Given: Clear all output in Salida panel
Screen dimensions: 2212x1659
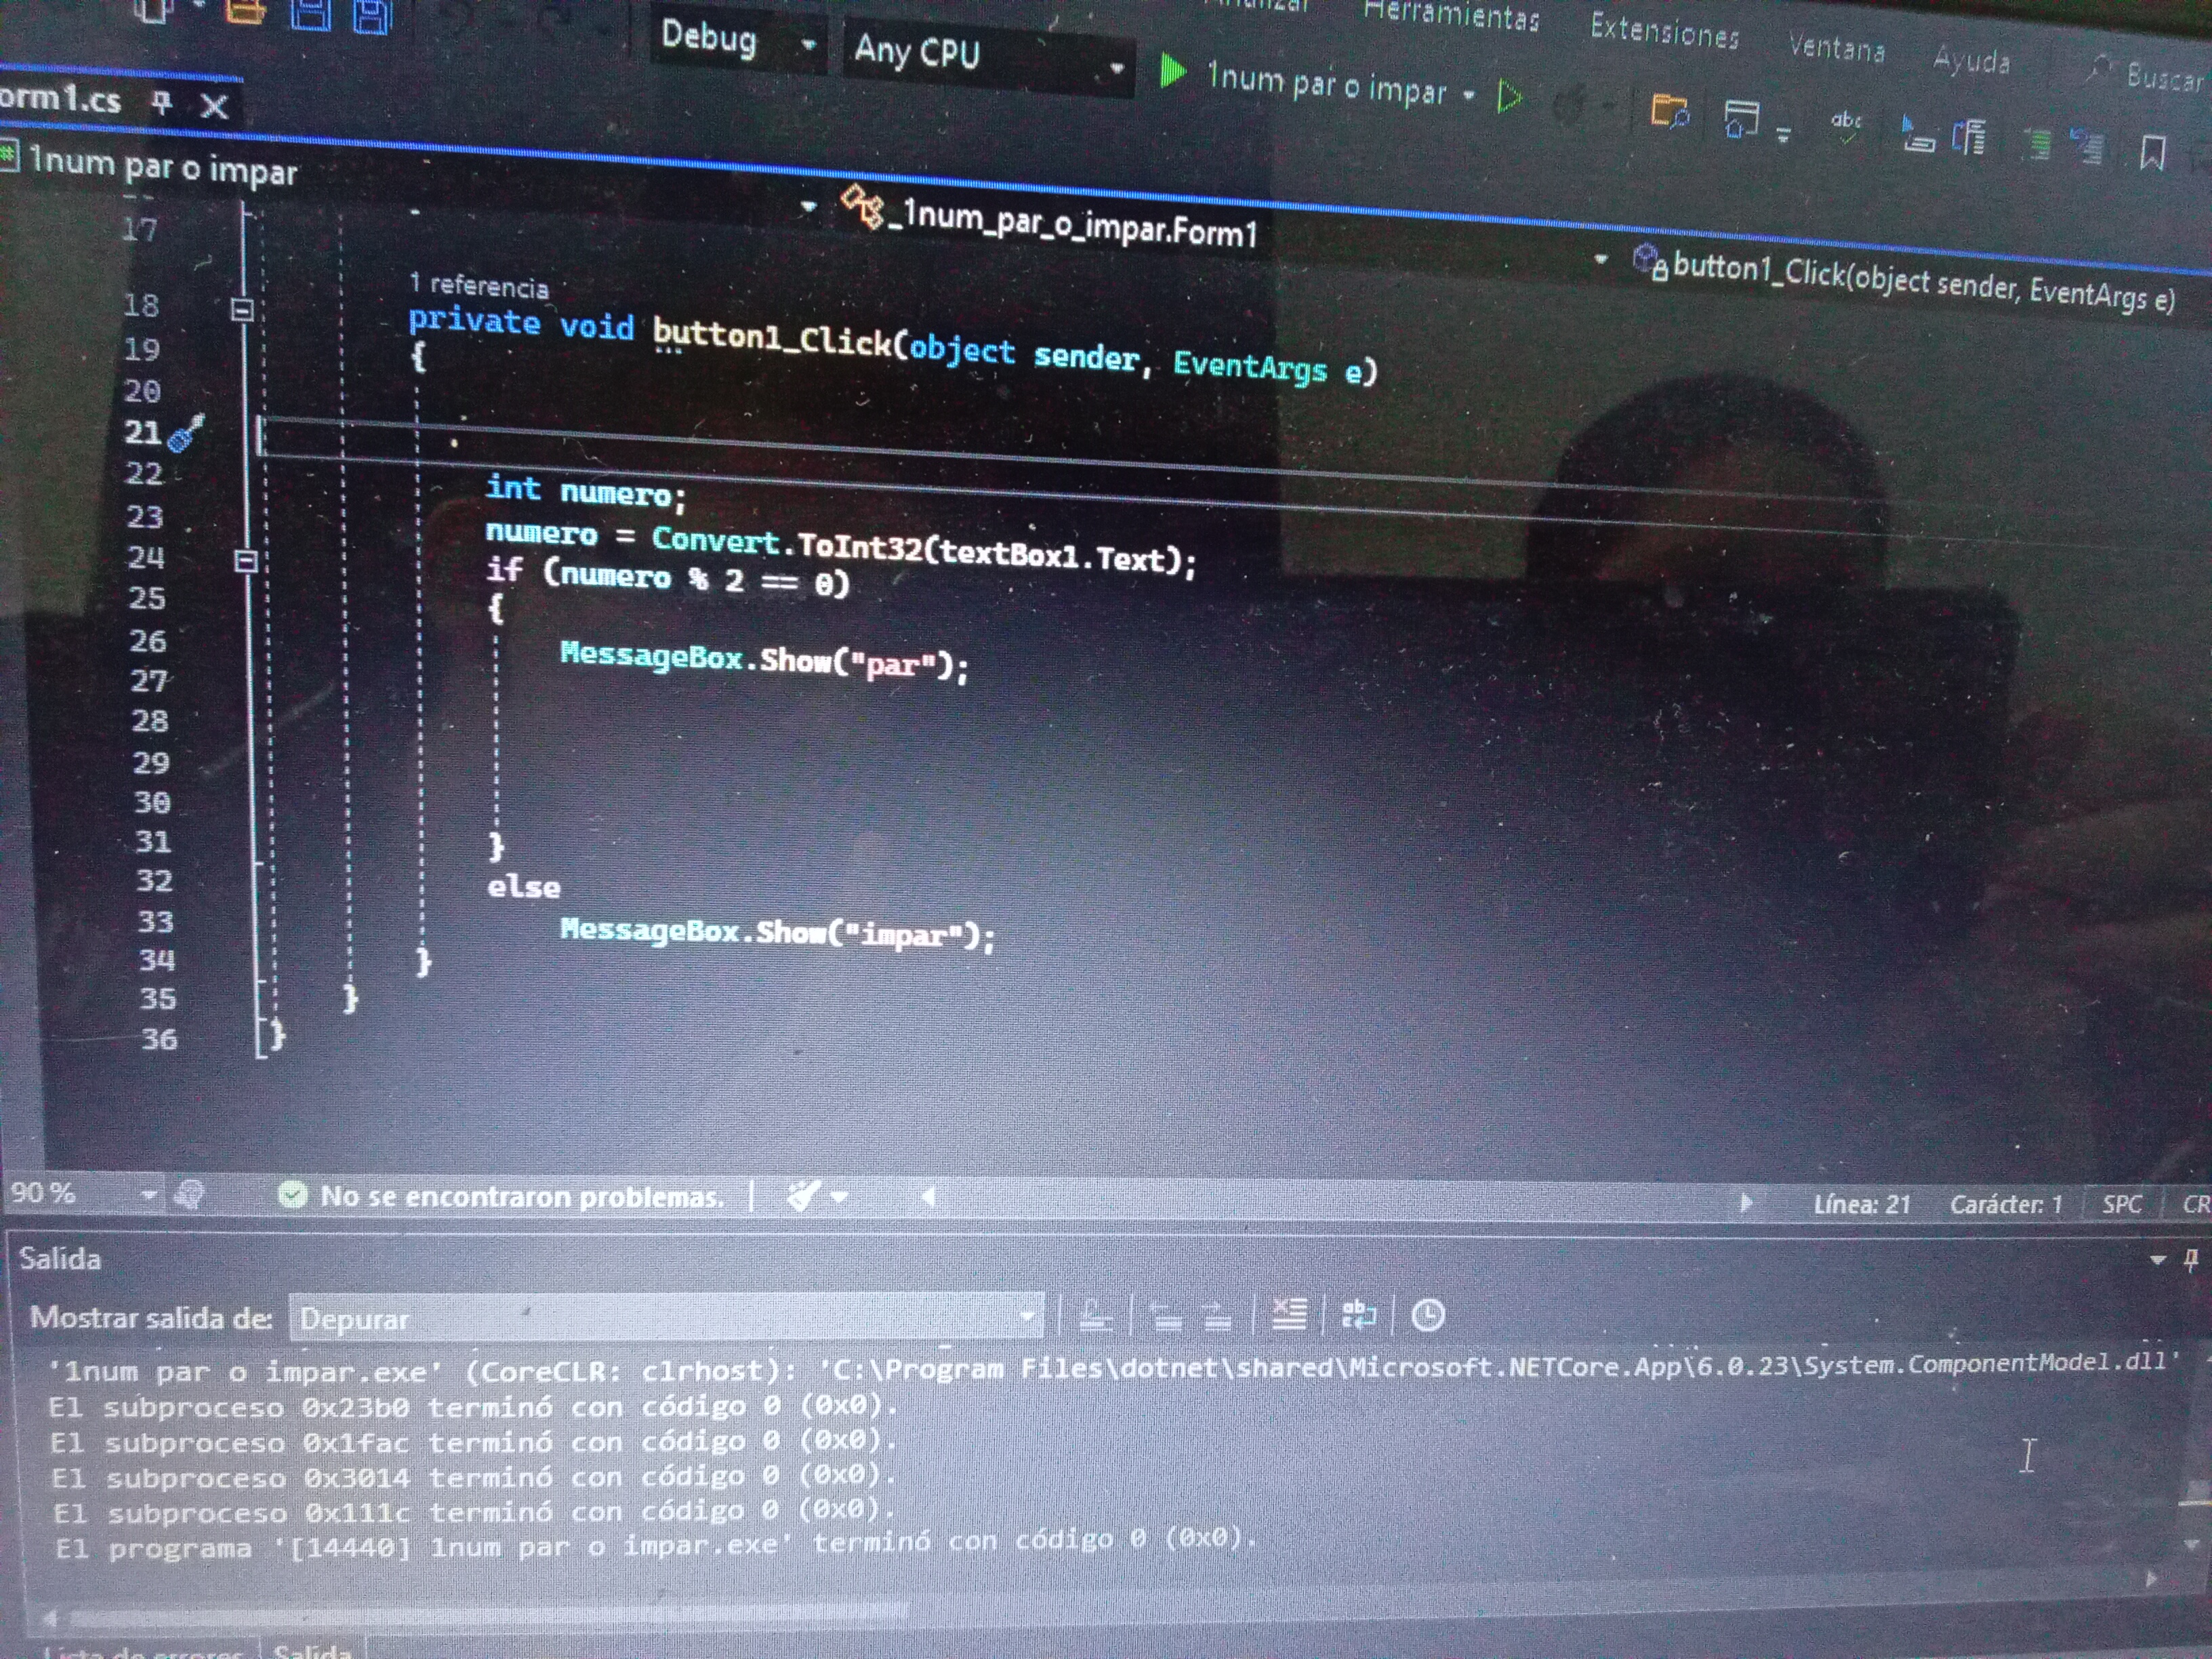Looking at the screenshot, I should (x=1289, y=1314).
